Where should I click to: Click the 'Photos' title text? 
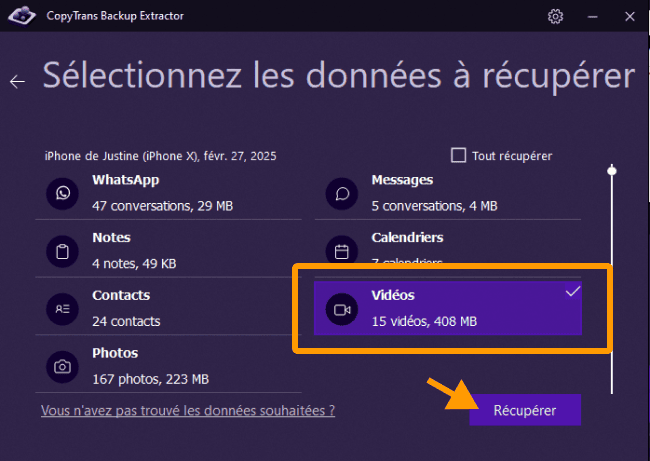115,353
